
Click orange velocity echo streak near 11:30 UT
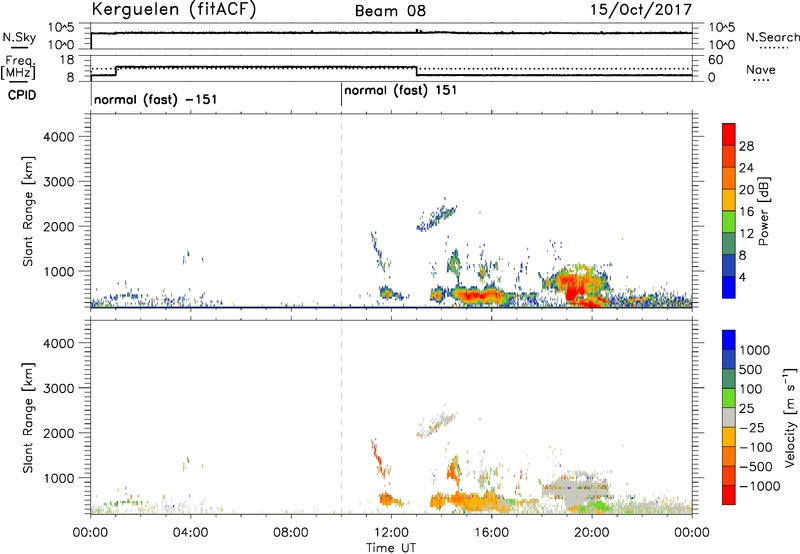click(x=379, y=458)
